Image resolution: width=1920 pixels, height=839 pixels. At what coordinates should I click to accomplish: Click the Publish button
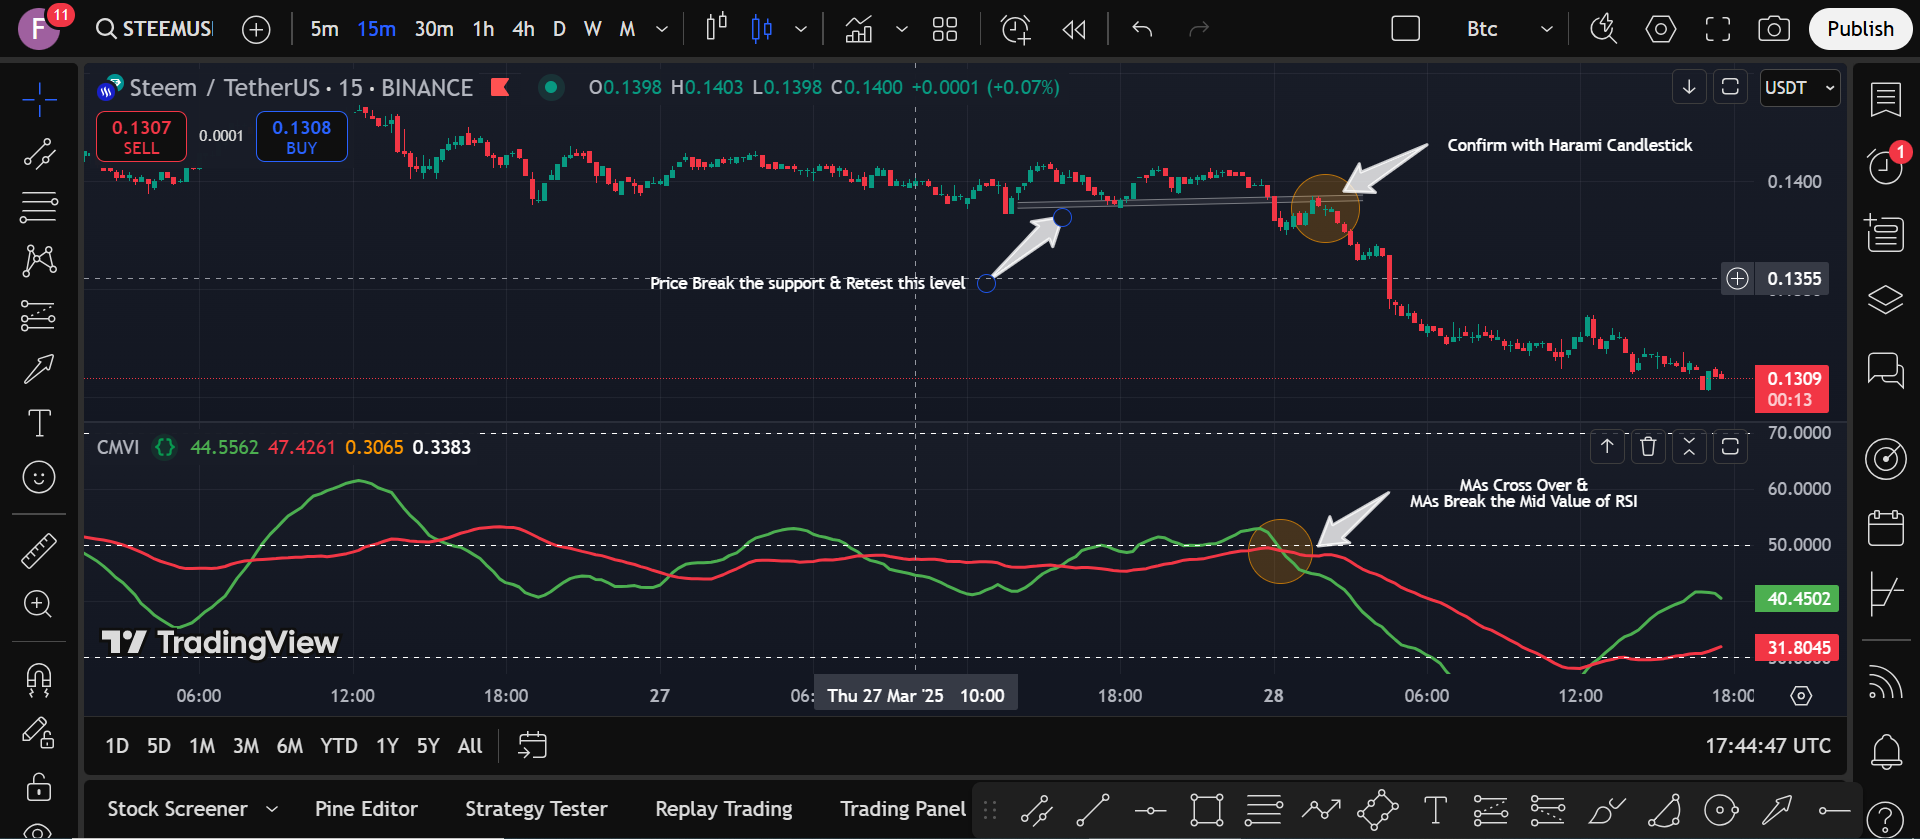pyautogui.click(x=1860, y=29)
